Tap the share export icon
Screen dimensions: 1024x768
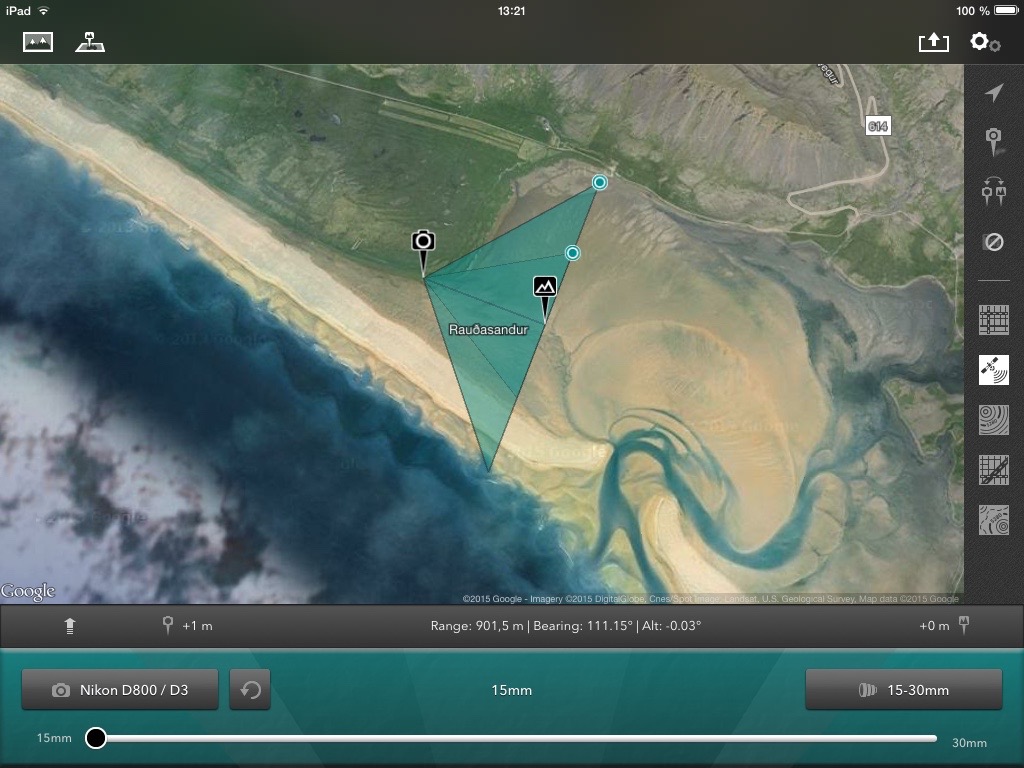pyautogui.click(x=933, y=42)
